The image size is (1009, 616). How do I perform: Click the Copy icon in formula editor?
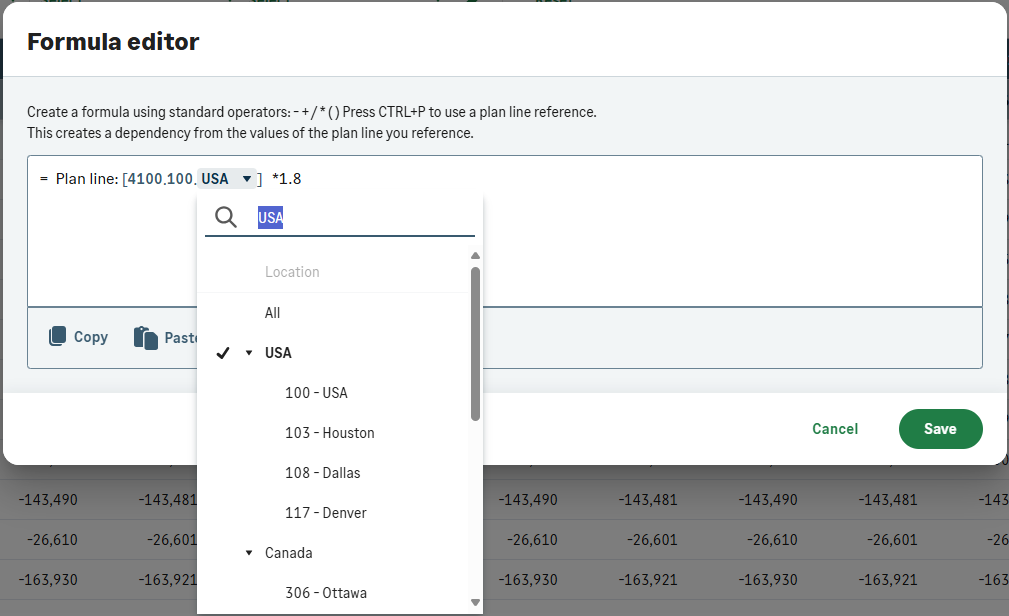pos(58,337)
